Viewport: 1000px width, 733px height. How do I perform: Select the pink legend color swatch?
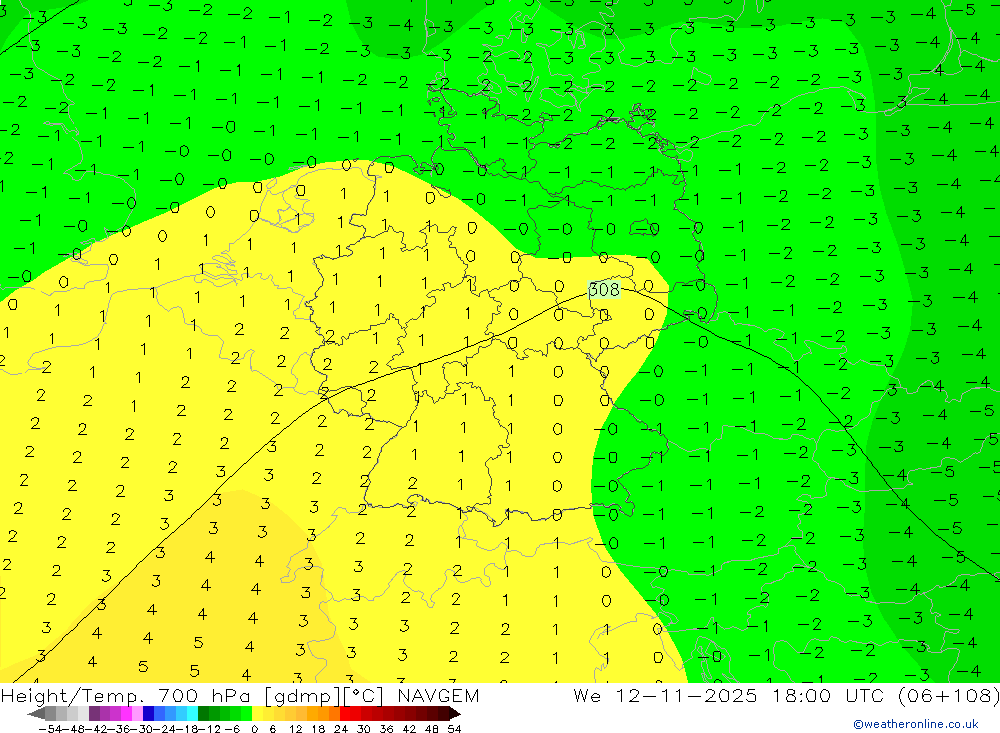pos(137,713)
